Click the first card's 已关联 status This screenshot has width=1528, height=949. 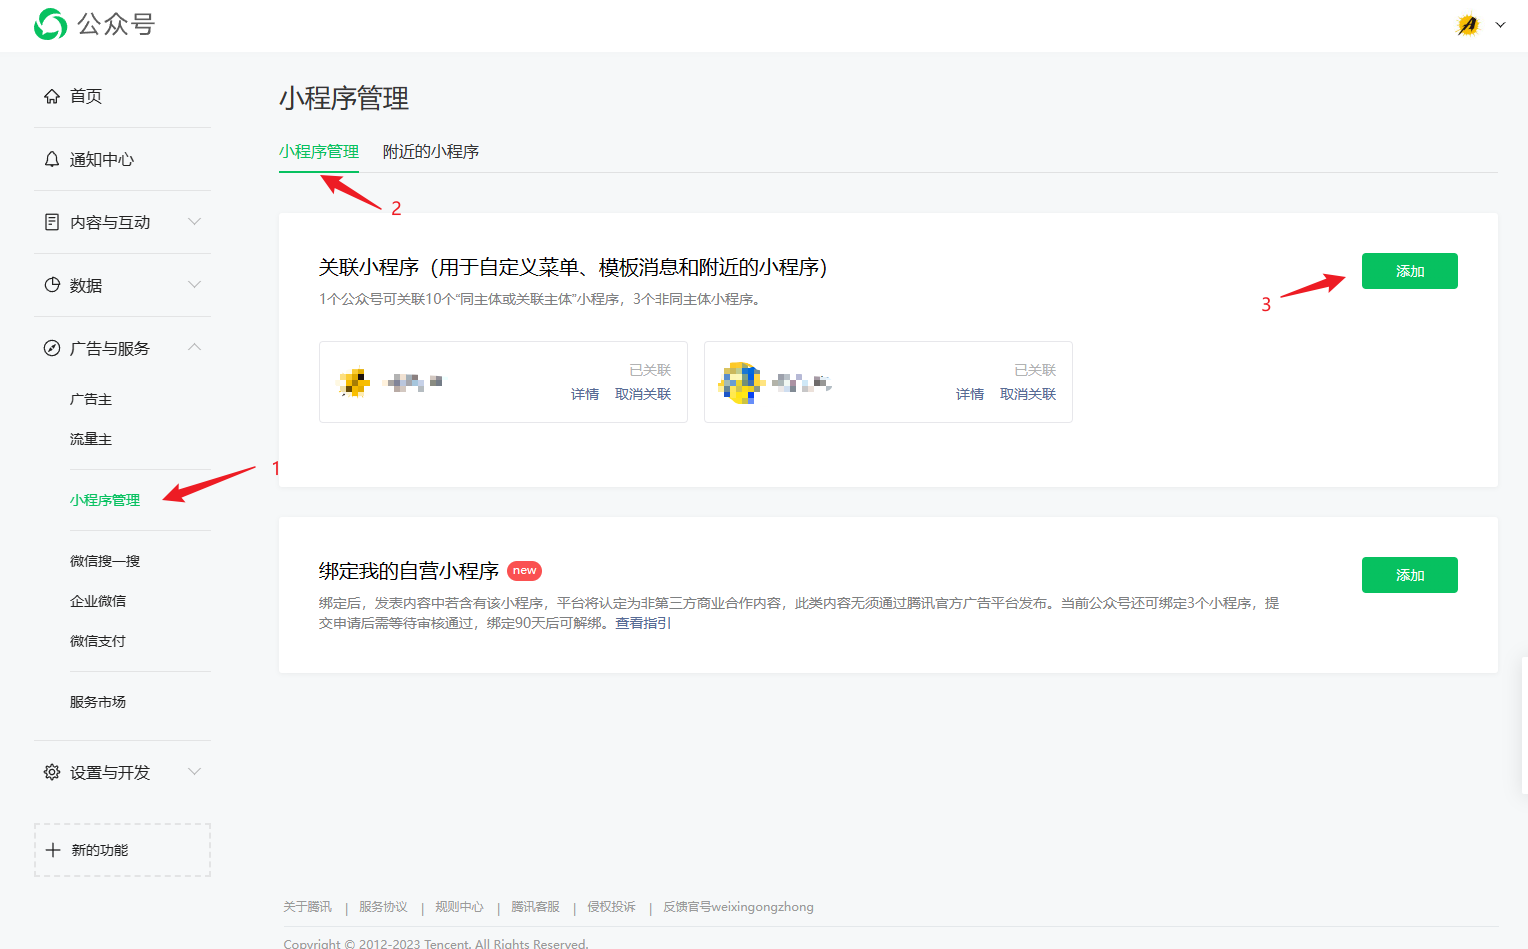650,370
